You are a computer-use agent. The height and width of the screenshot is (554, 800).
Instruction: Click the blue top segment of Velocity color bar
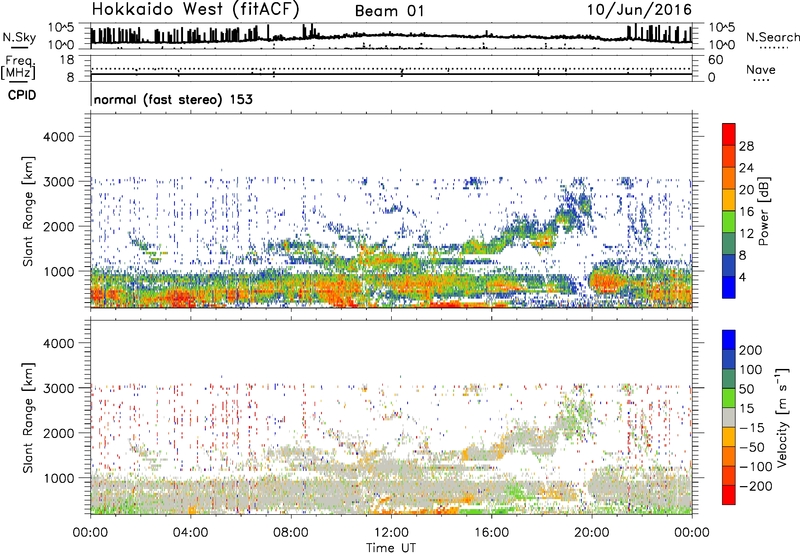coord(729,340)
